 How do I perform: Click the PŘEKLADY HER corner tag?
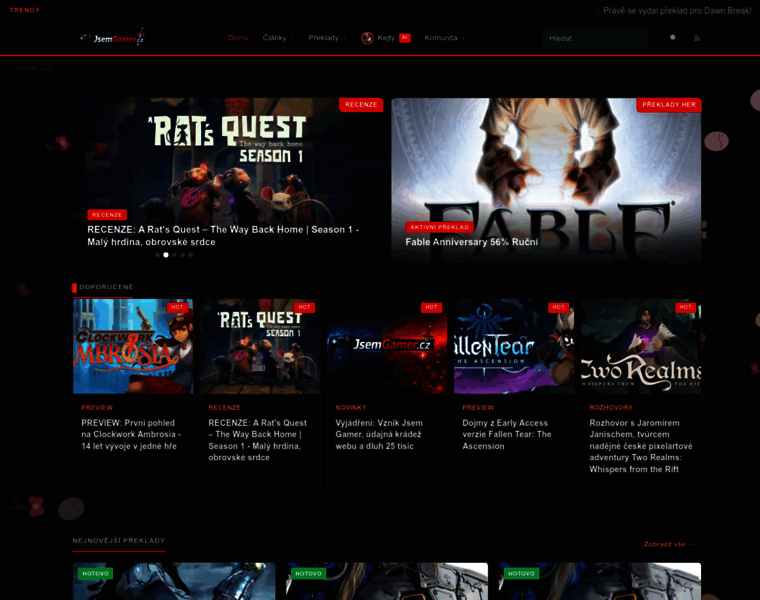click(669, 105)
